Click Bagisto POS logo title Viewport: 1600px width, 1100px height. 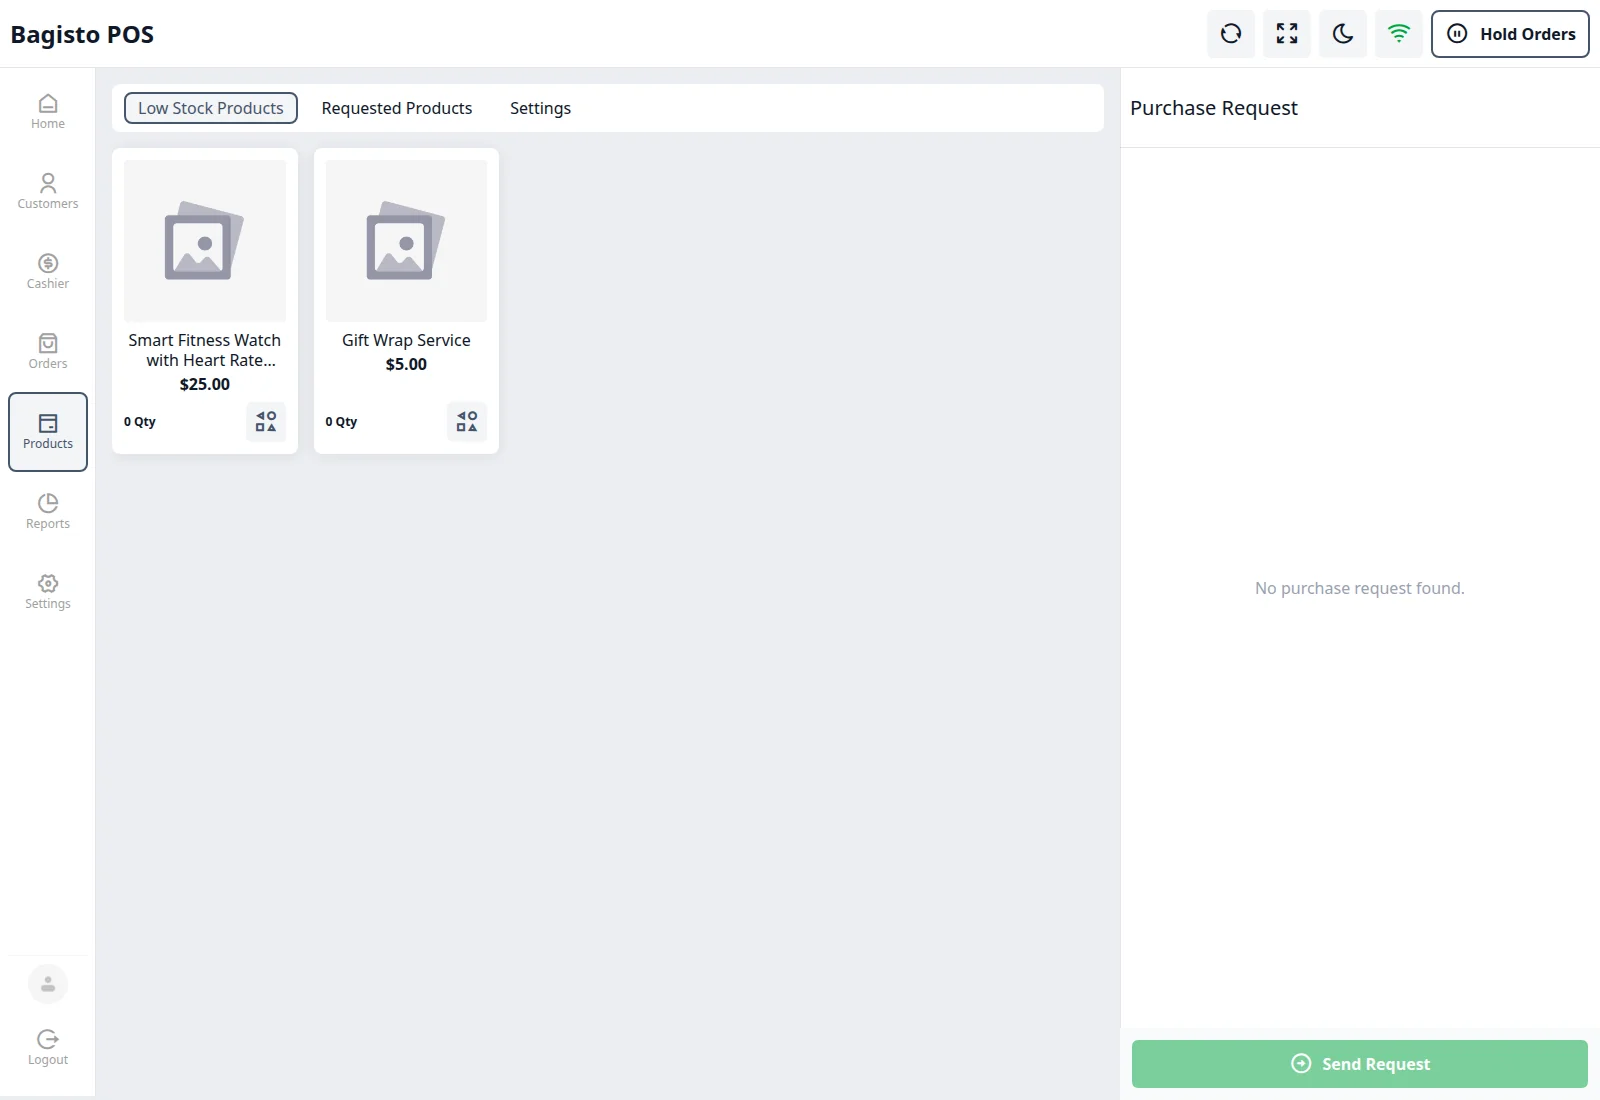click(x=82, y=34)
